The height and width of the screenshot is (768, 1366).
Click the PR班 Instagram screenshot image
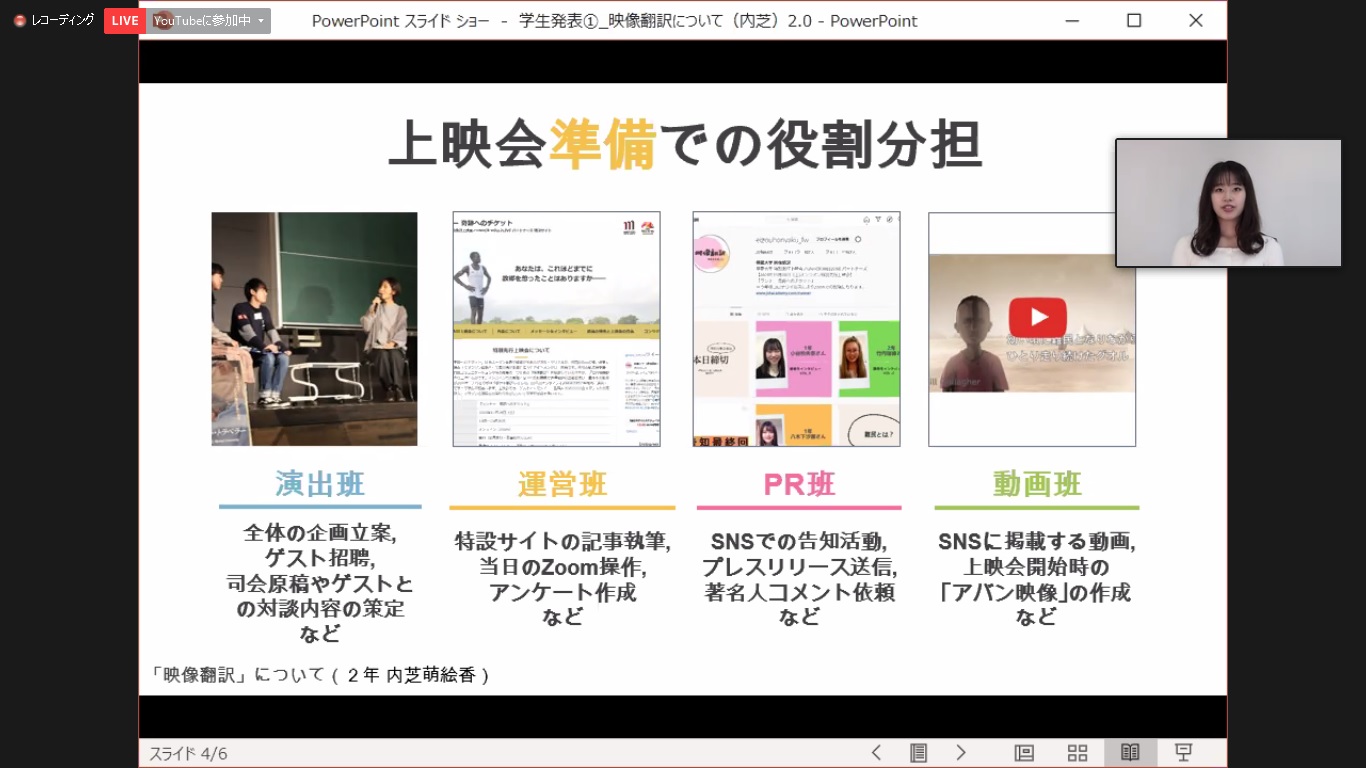(x=796, y=329)
